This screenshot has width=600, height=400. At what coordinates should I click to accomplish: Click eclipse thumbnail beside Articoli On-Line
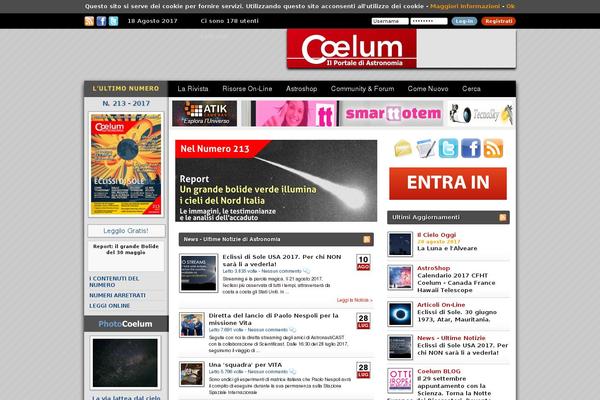[x=400, y=314]
